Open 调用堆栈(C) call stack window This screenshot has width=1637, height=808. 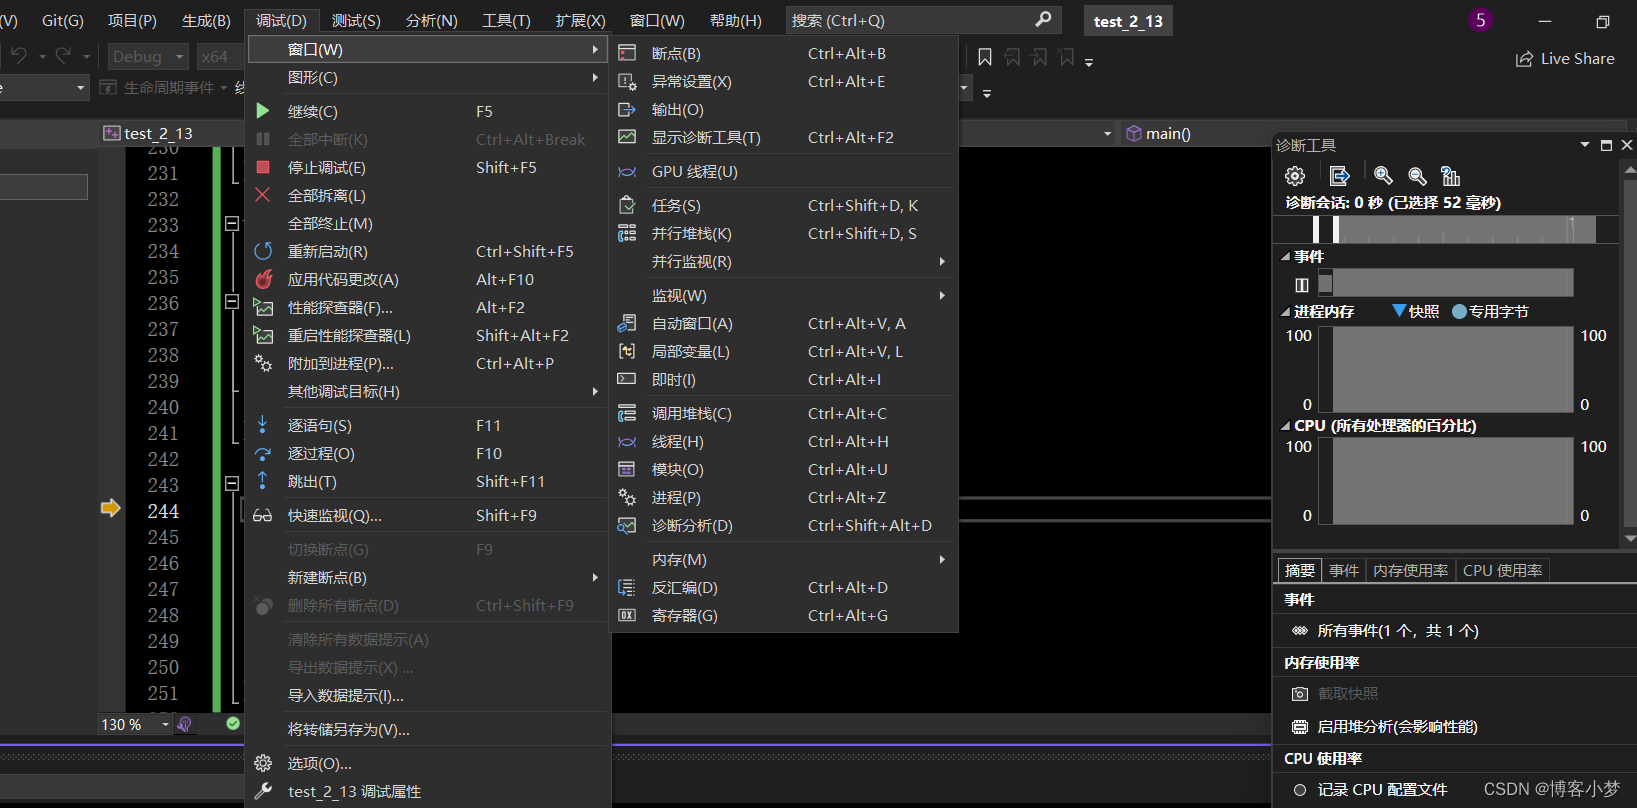click(784, 414)
